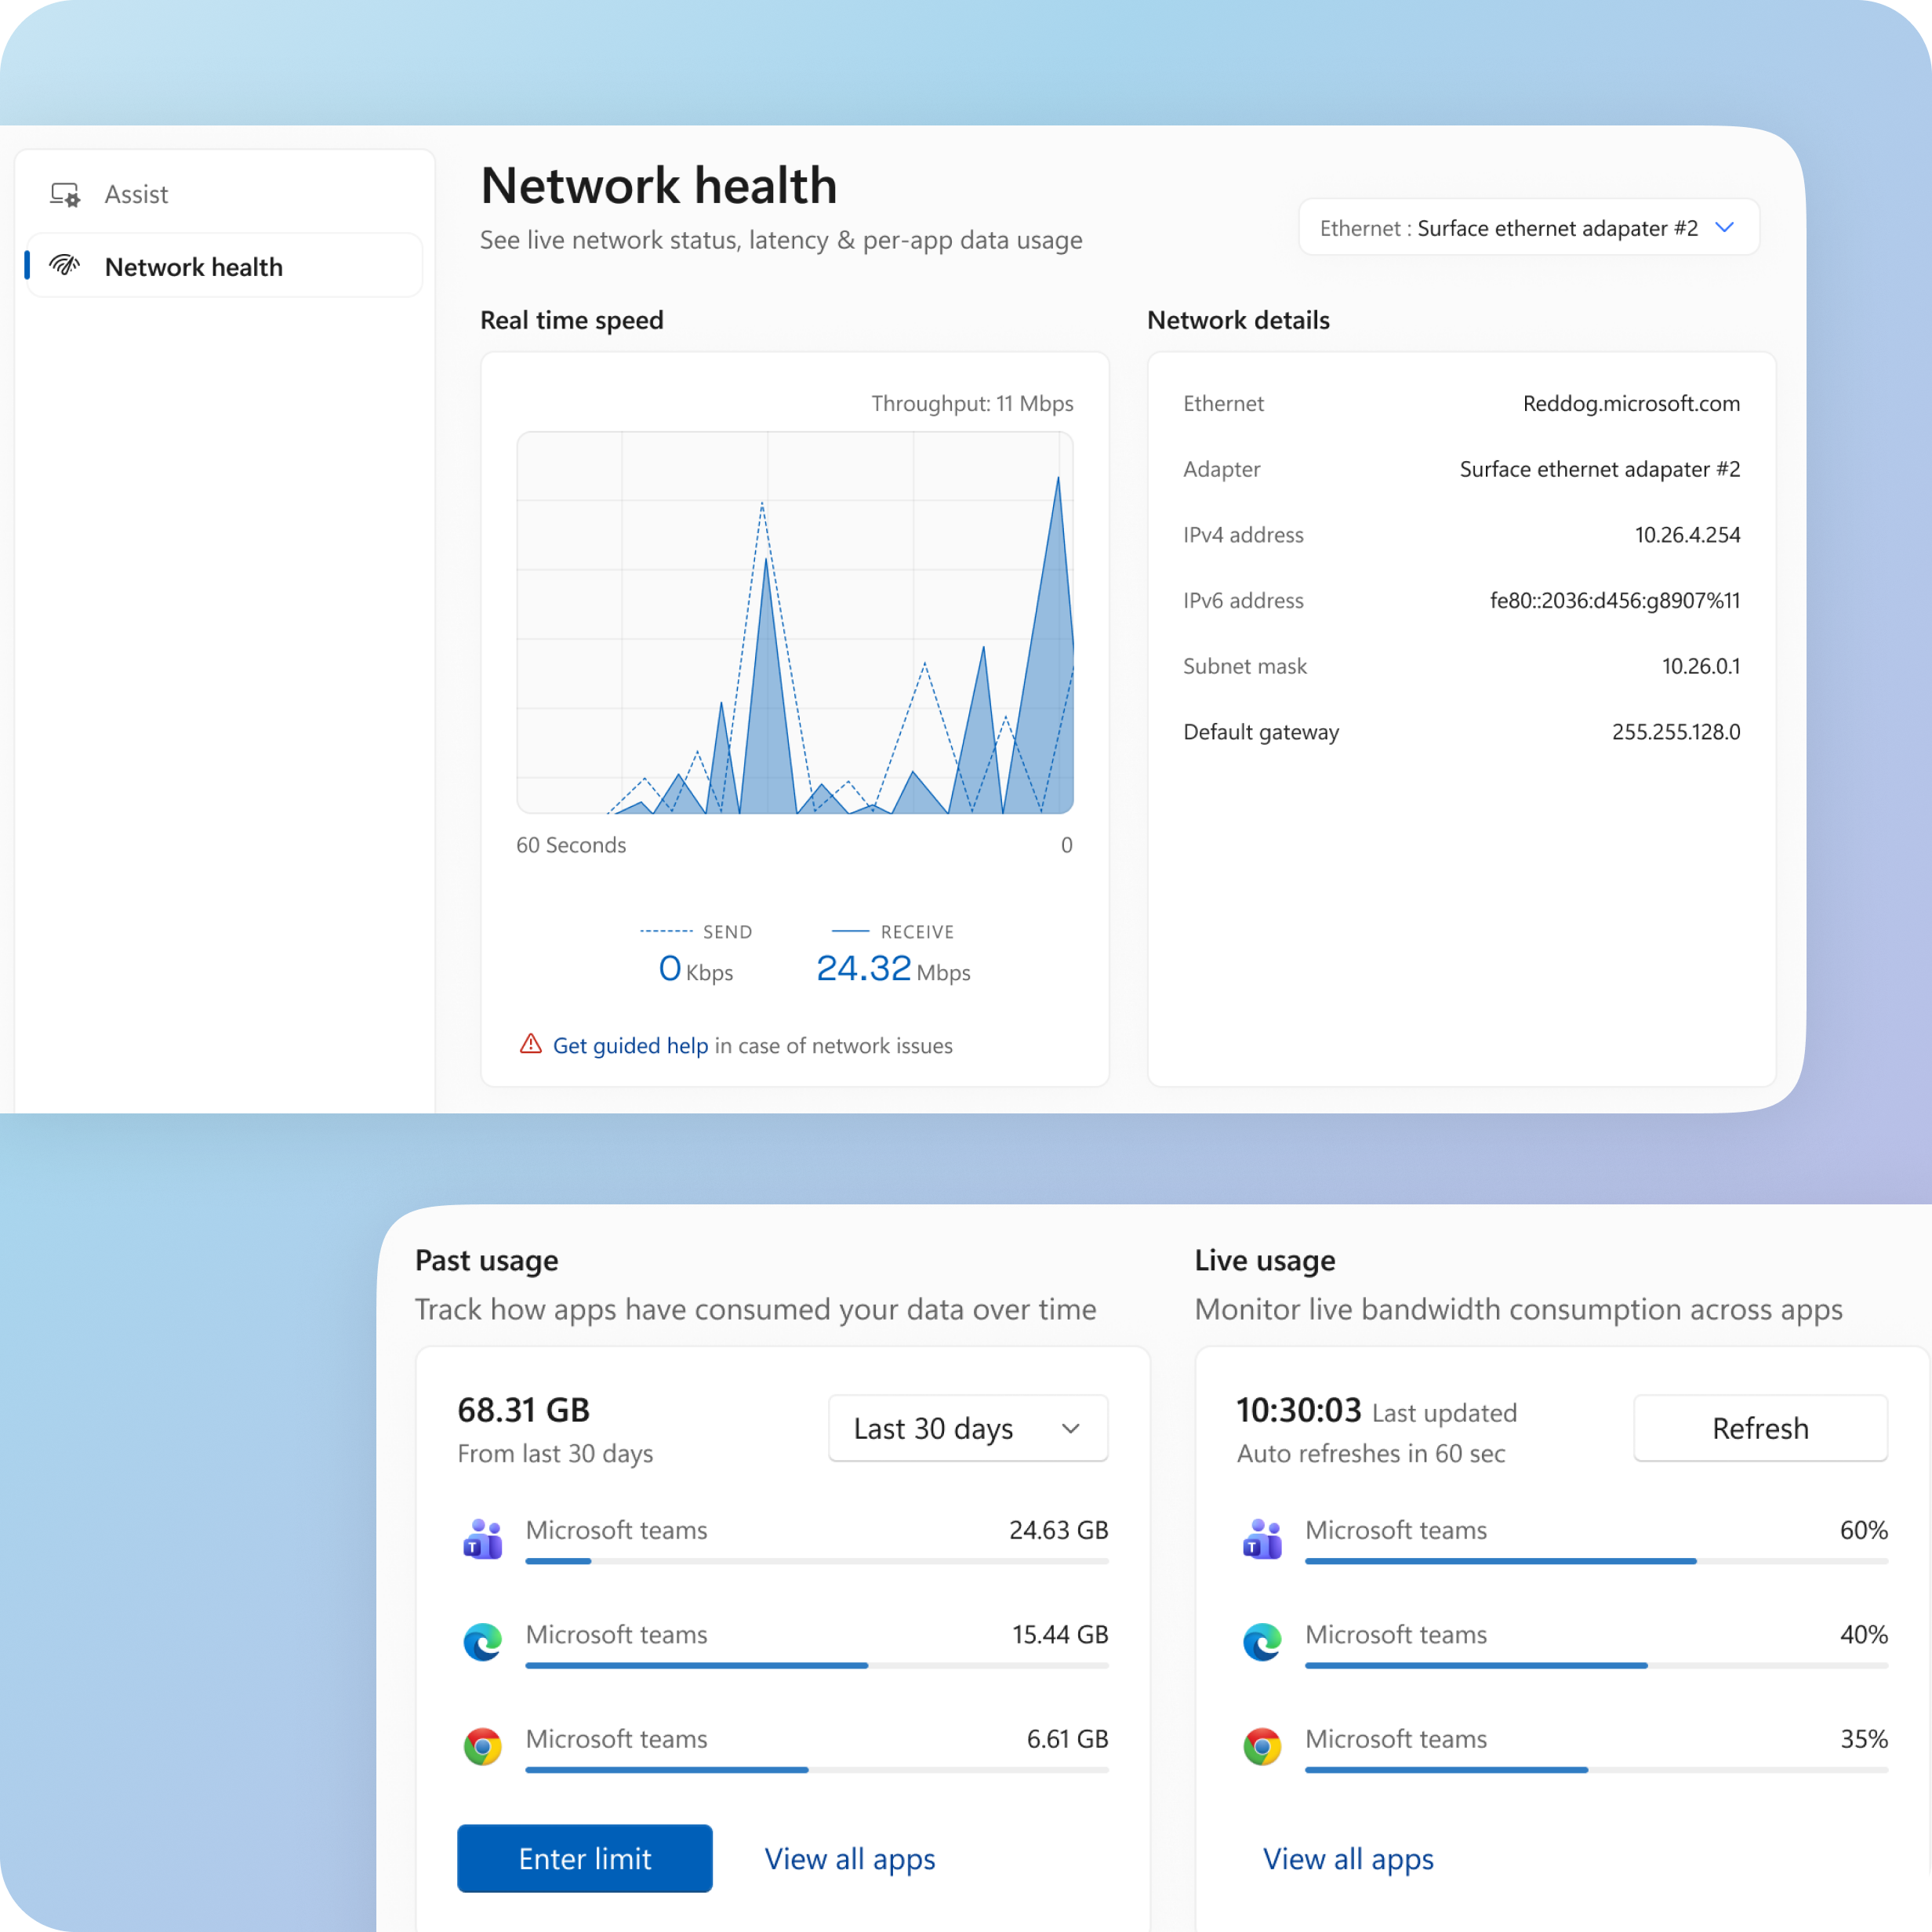Viewport: 1932px width, 1932px height.
Task: Click the Default gateway value 255.255.128.0
Action: tap(1676, 732)
